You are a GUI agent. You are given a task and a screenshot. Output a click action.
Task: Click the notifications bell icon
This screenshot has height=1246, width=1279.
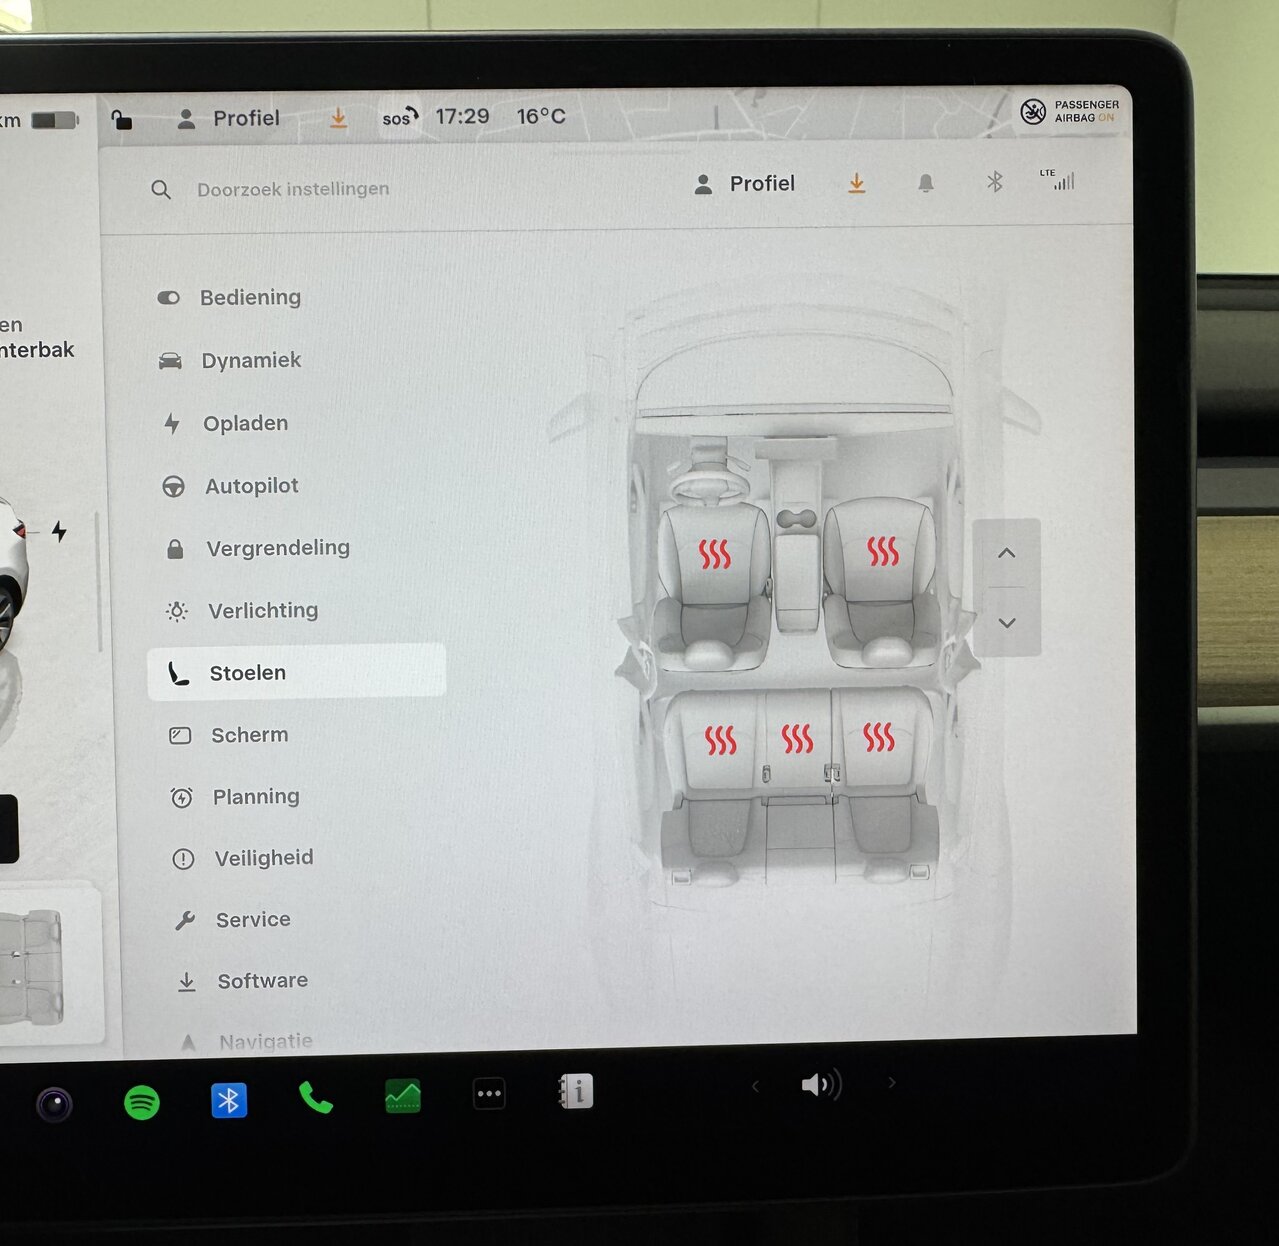(x=926, y=183)
